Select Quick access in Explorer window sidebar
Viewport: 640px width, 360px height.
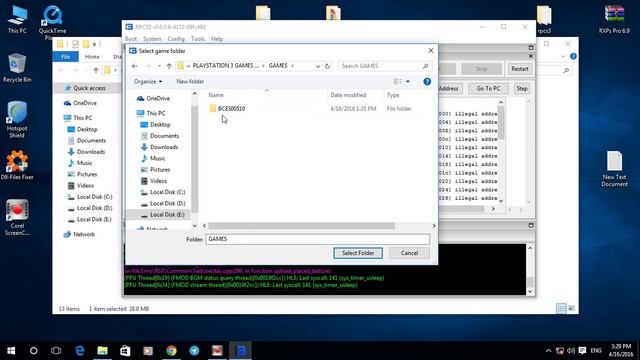click(89, 88)
